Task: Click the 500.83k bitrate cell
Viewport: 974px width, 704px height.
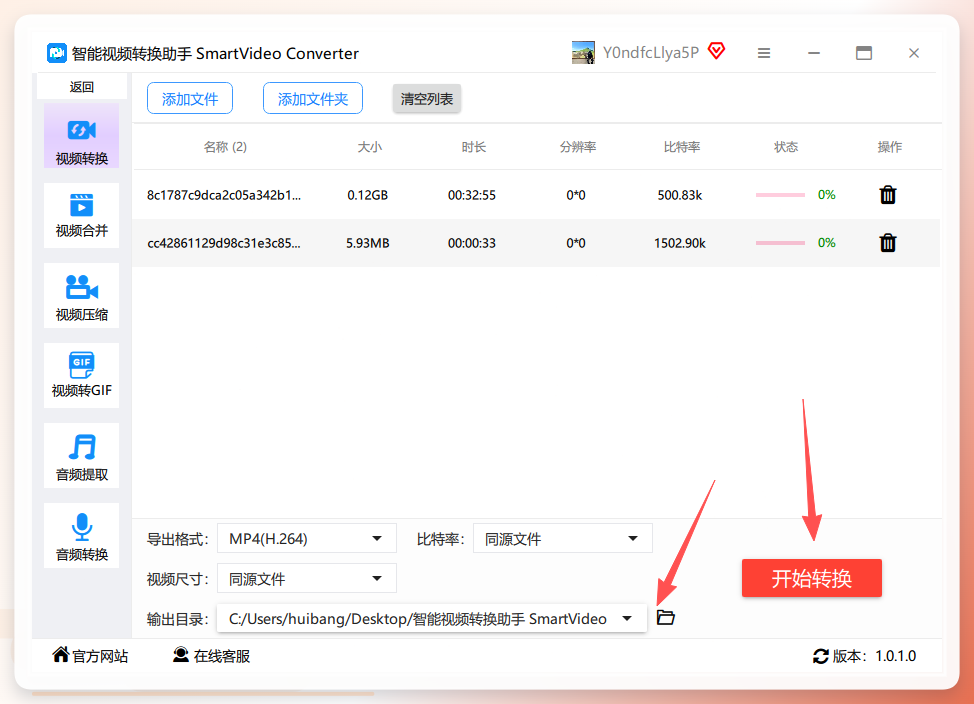Action: point(680,195)
